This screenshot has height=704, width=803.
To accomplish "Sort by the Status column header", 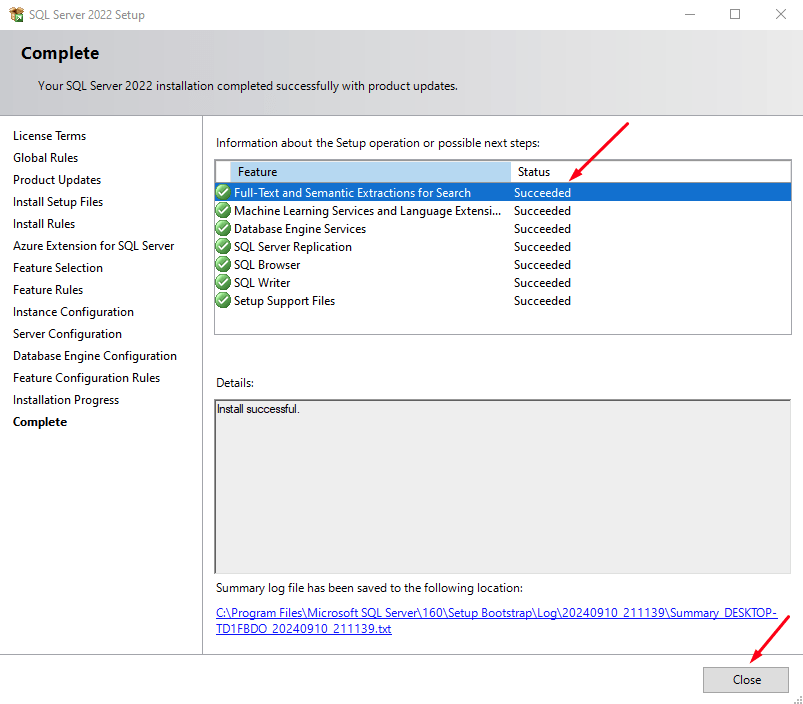I will pyautogui.click(x=650, y=172).
